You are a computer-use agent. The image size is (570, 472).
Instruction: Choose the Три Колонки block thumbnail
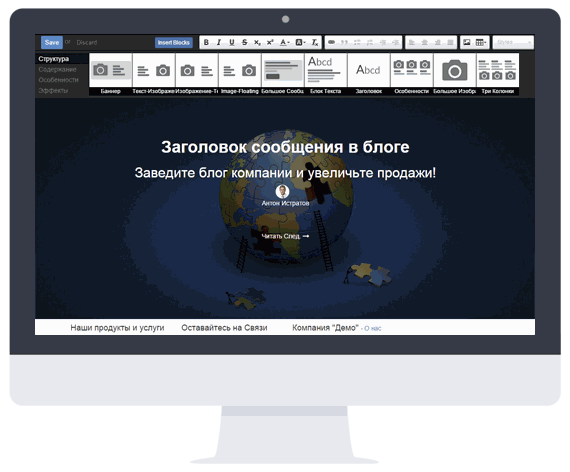[x=498, y=74]
